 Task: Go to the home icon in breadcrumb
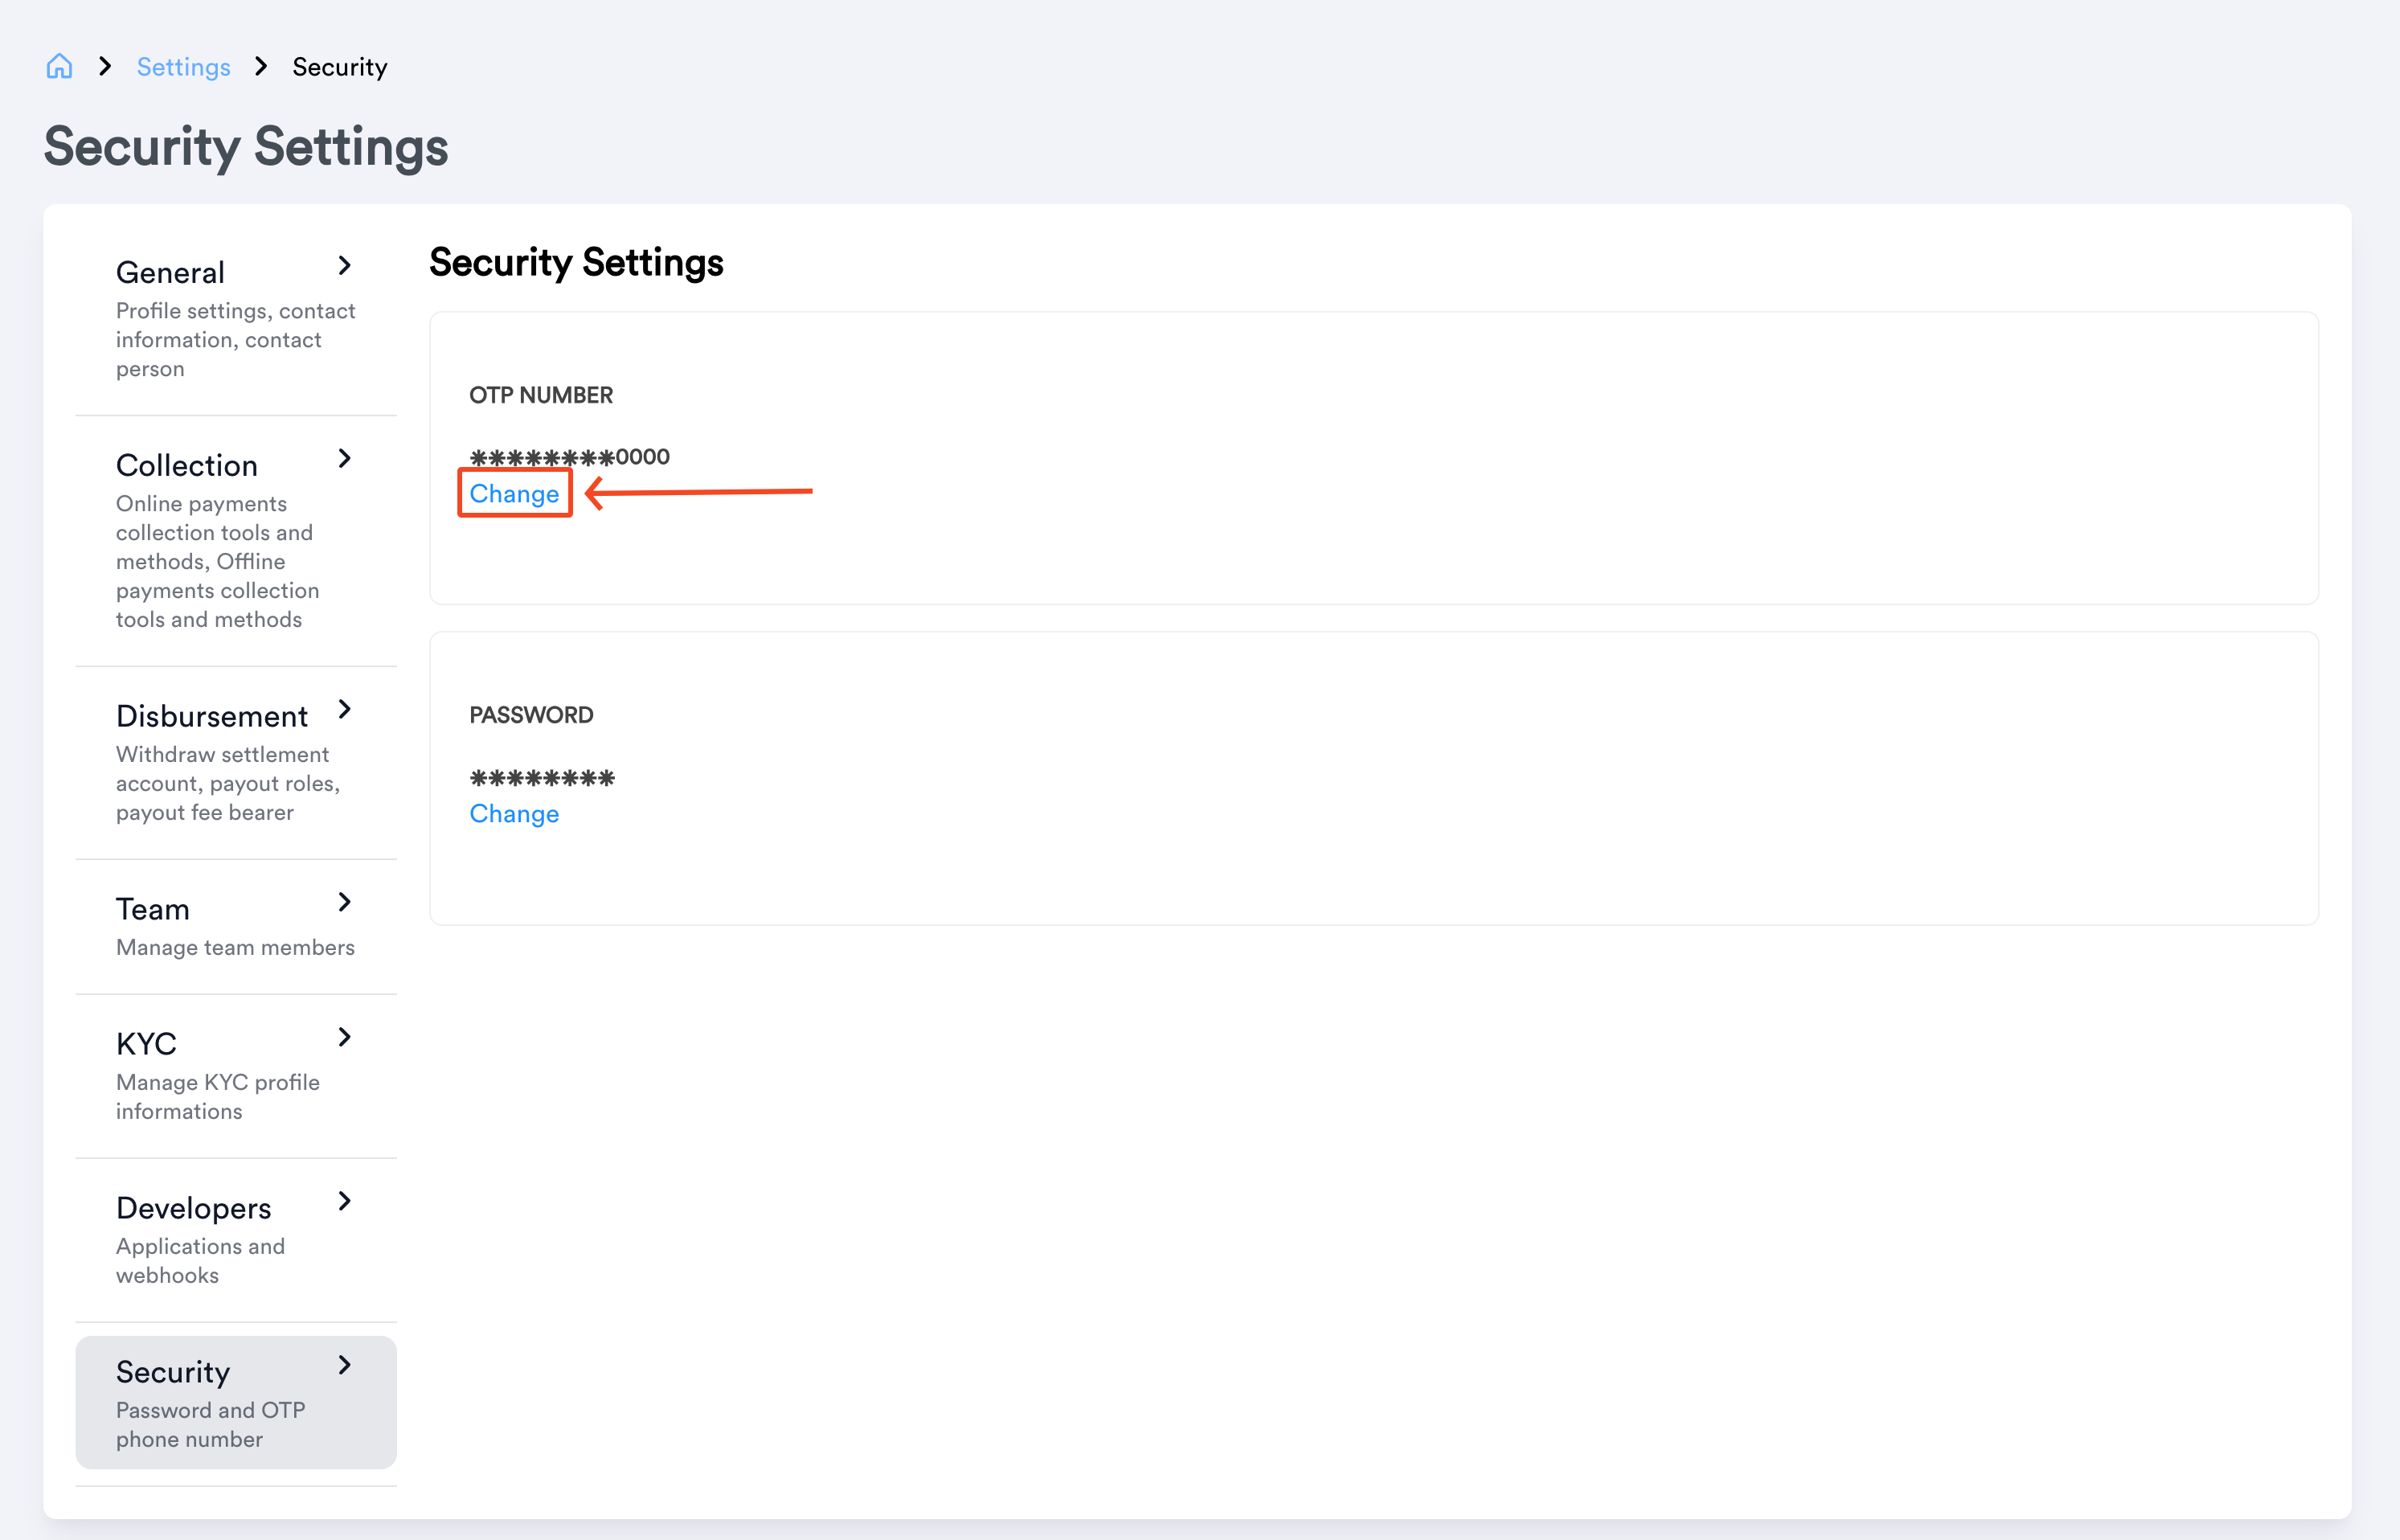pyautogui.click(x=60, y=67)
